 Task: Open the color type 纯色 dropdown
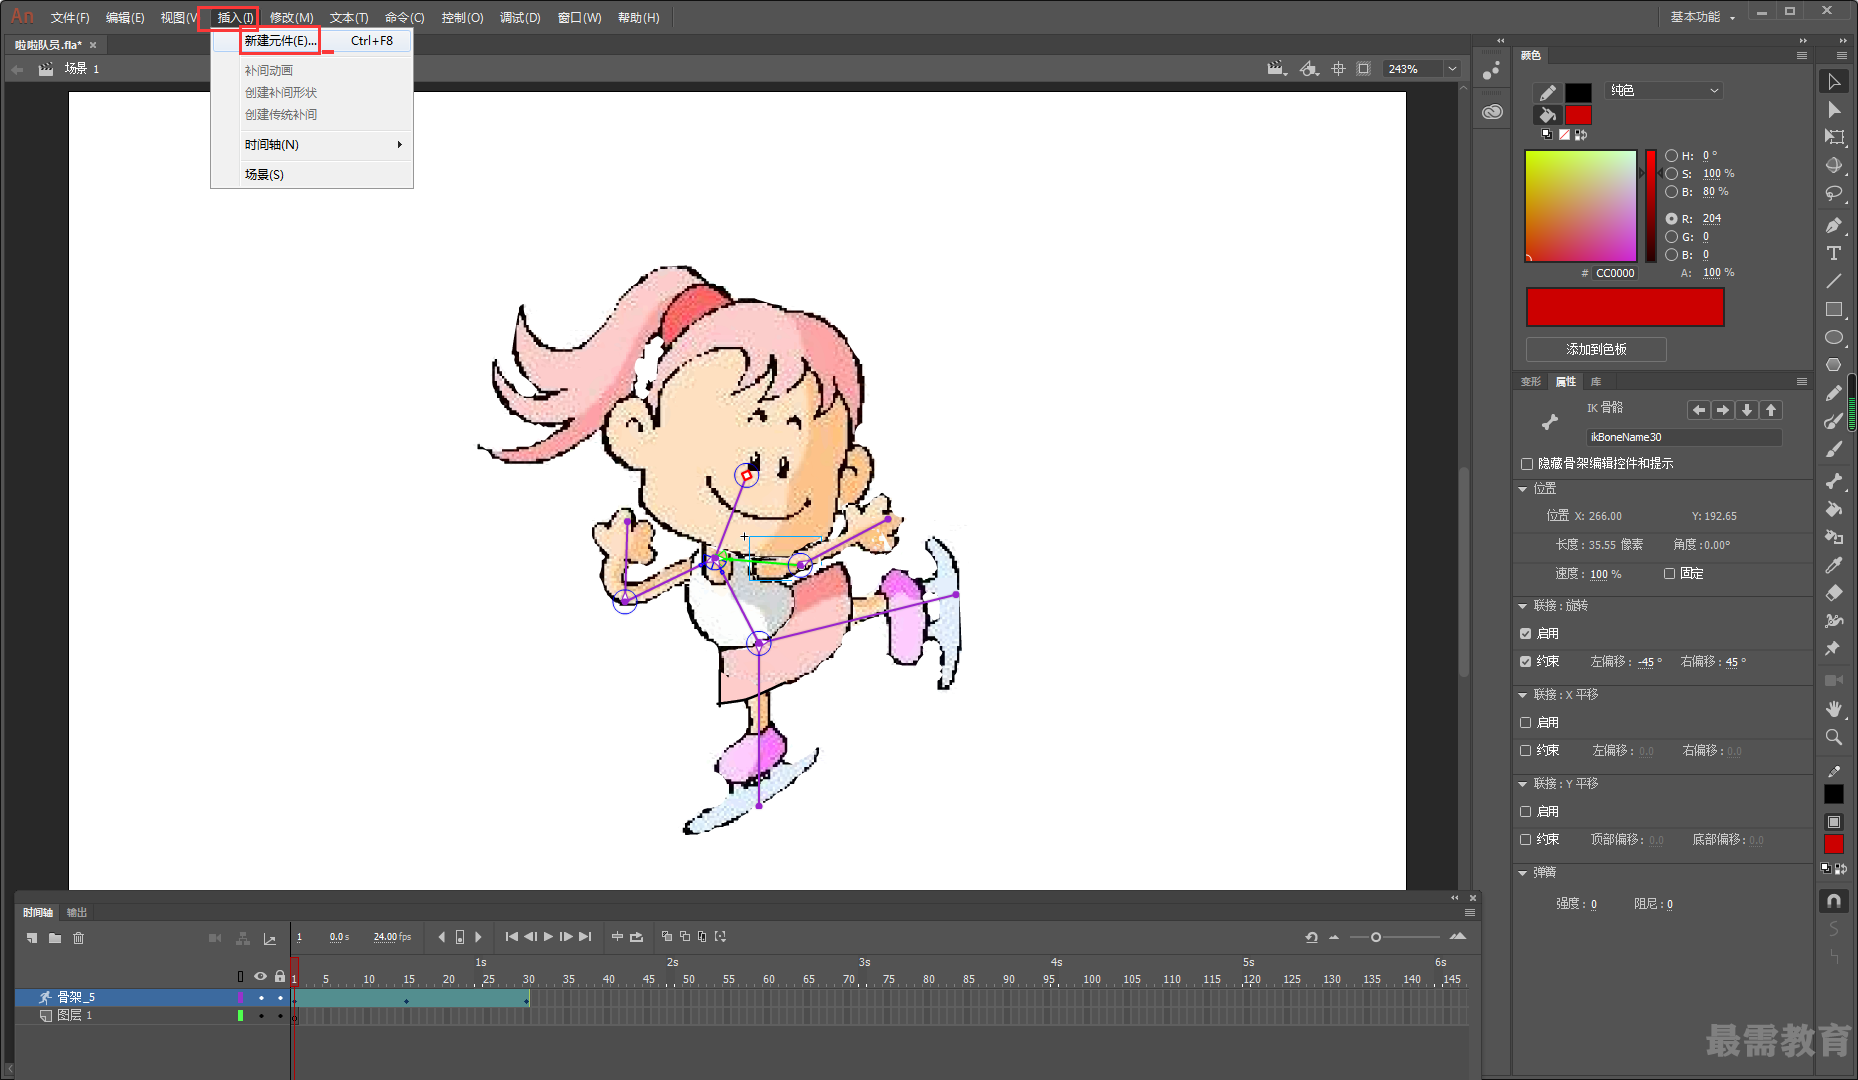1664,91
